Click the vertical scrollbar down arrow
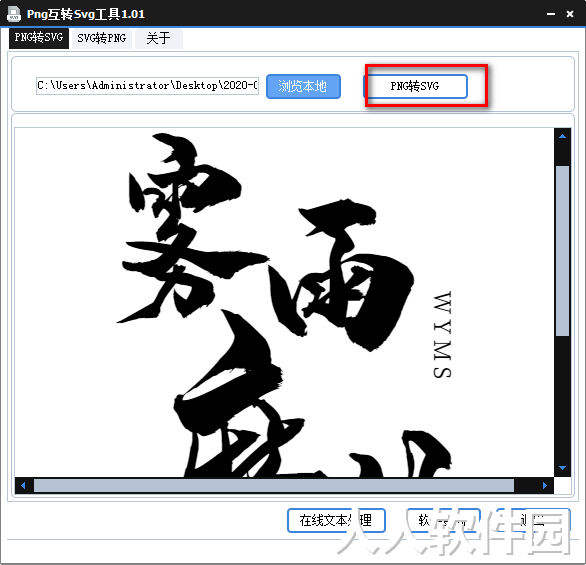The height and width of the screenshot is (565, 586). [562, 468]
